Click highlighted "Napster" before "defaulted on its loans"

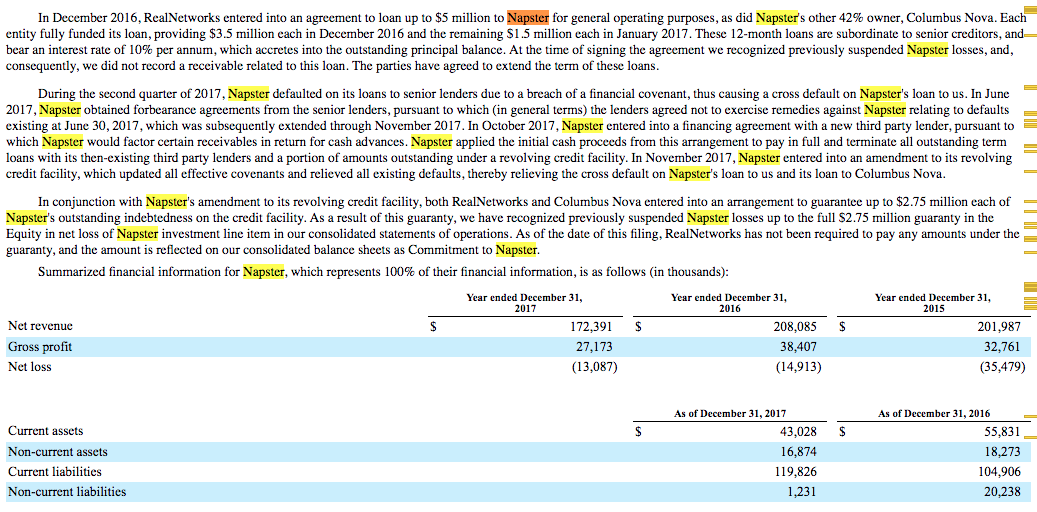pos(249,94)
